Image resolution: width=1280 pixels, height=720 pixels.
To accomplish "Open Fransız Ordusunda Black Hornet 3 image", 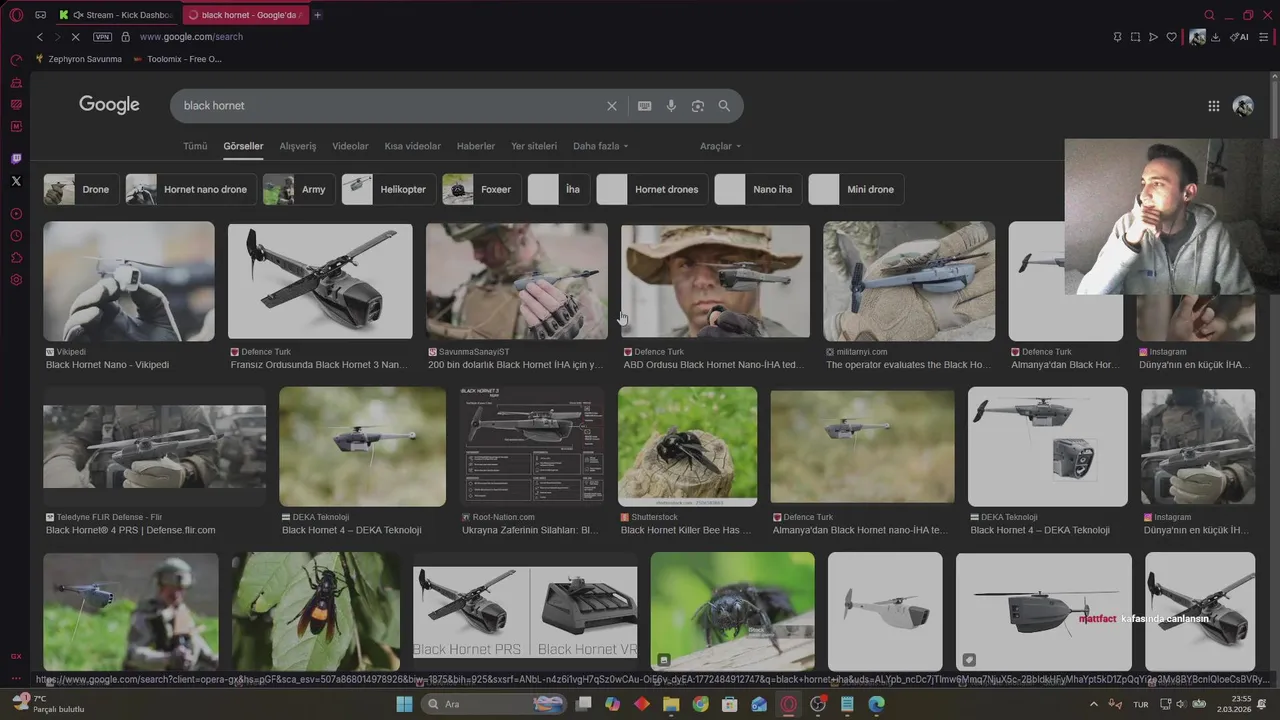I will tap(320, 281).
